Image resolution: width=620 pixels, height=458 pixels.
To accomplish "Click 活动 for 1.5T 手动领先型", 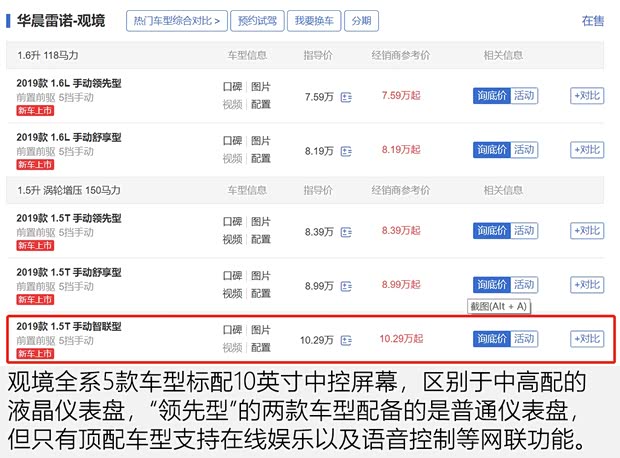I will [524, 231].
